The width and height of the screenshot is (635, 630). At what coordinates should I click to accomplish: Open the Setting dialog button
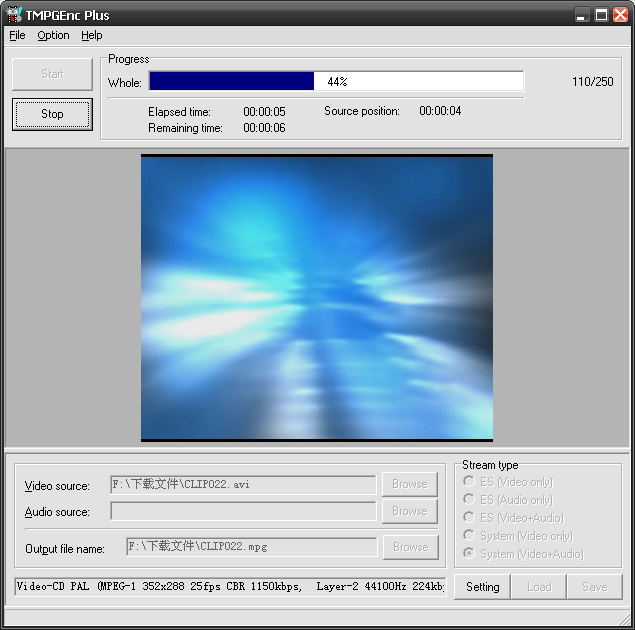[x=482, y=587]
